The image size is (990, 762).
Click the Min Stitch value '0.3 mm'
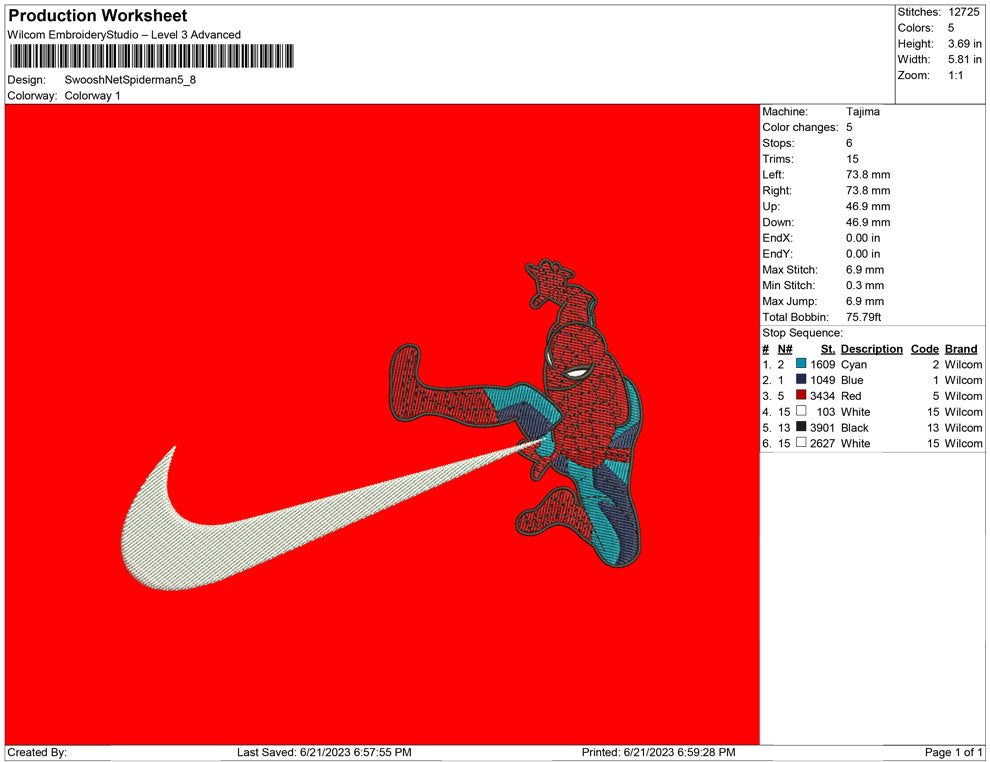click(x=865, y=285)
